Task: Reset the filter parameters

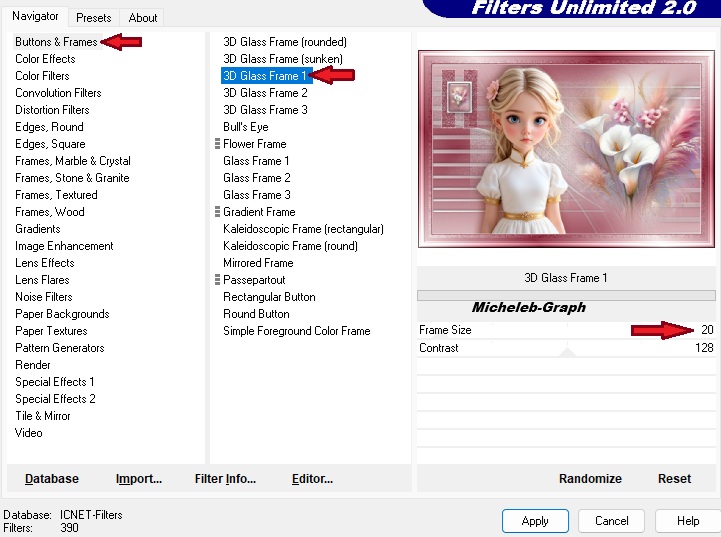Action: pyautogui.click(x=674, y=479)
